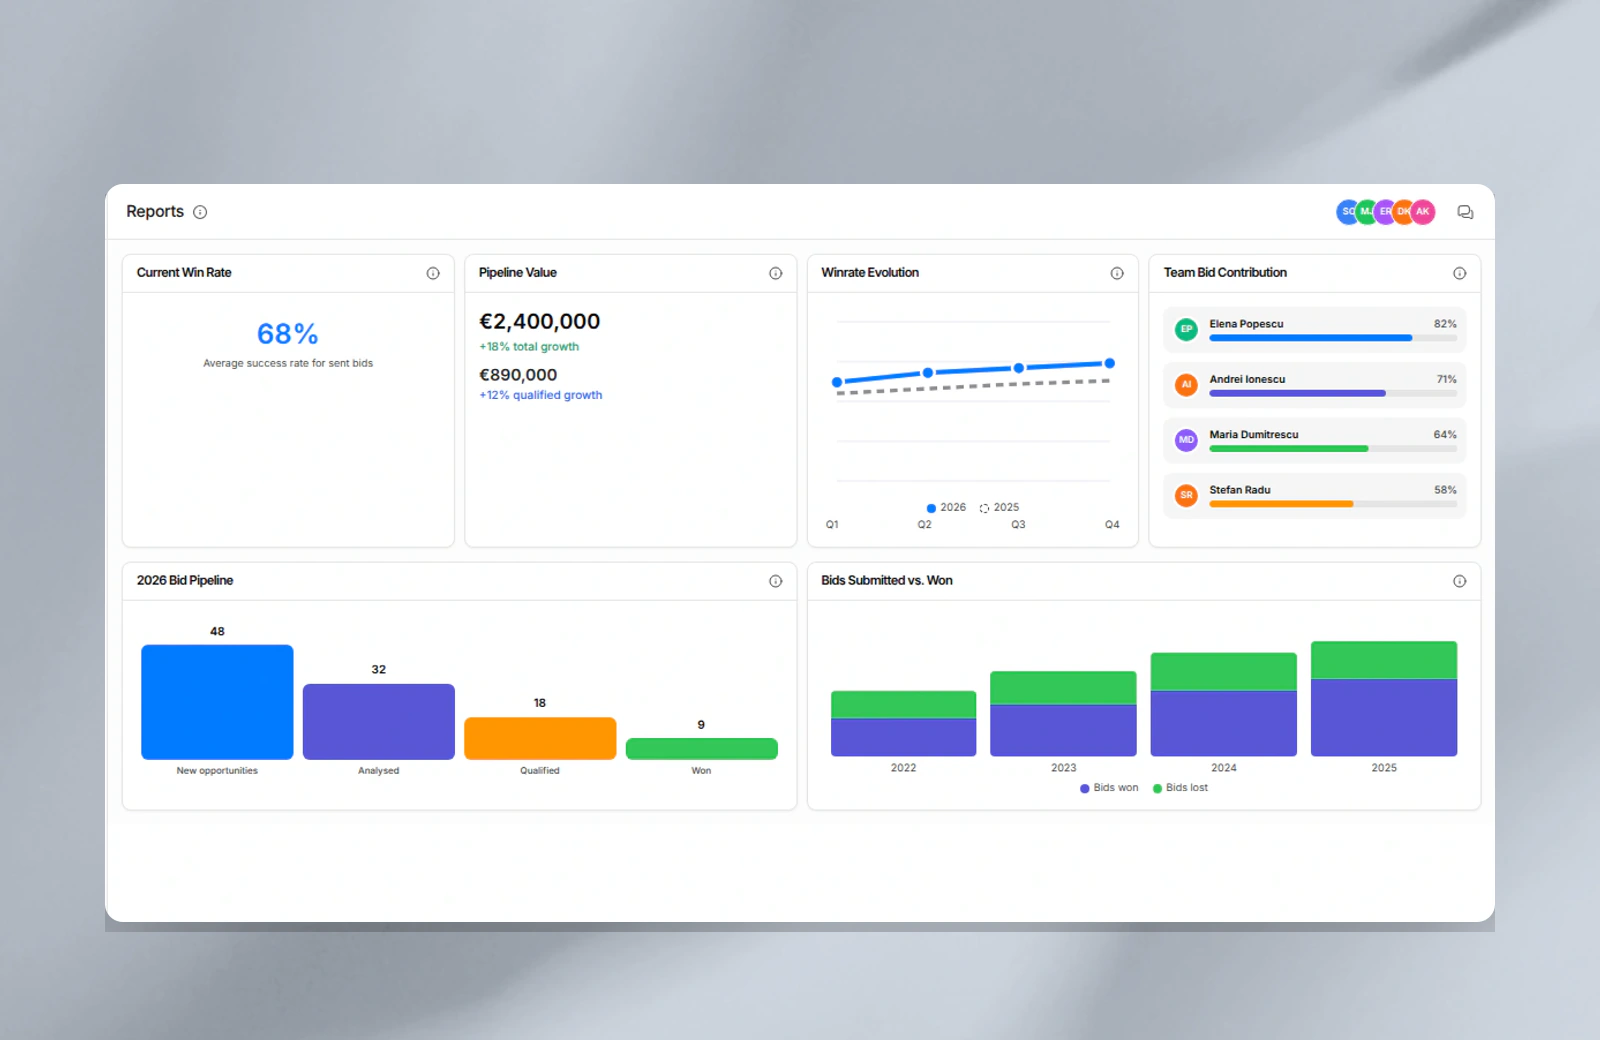This screenshot has width=1600, height=1040.
Task: Click the Pipeline Value info icon
Action: coord(775,273)
